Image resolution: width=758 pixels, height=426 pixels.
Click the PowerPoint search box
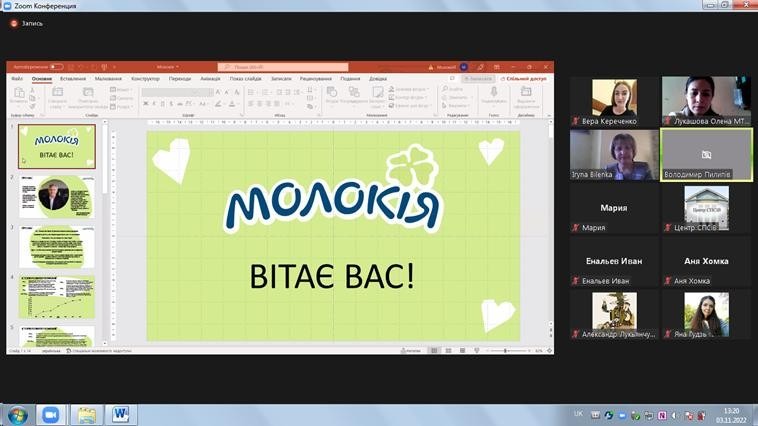click(x=283, y=67)
